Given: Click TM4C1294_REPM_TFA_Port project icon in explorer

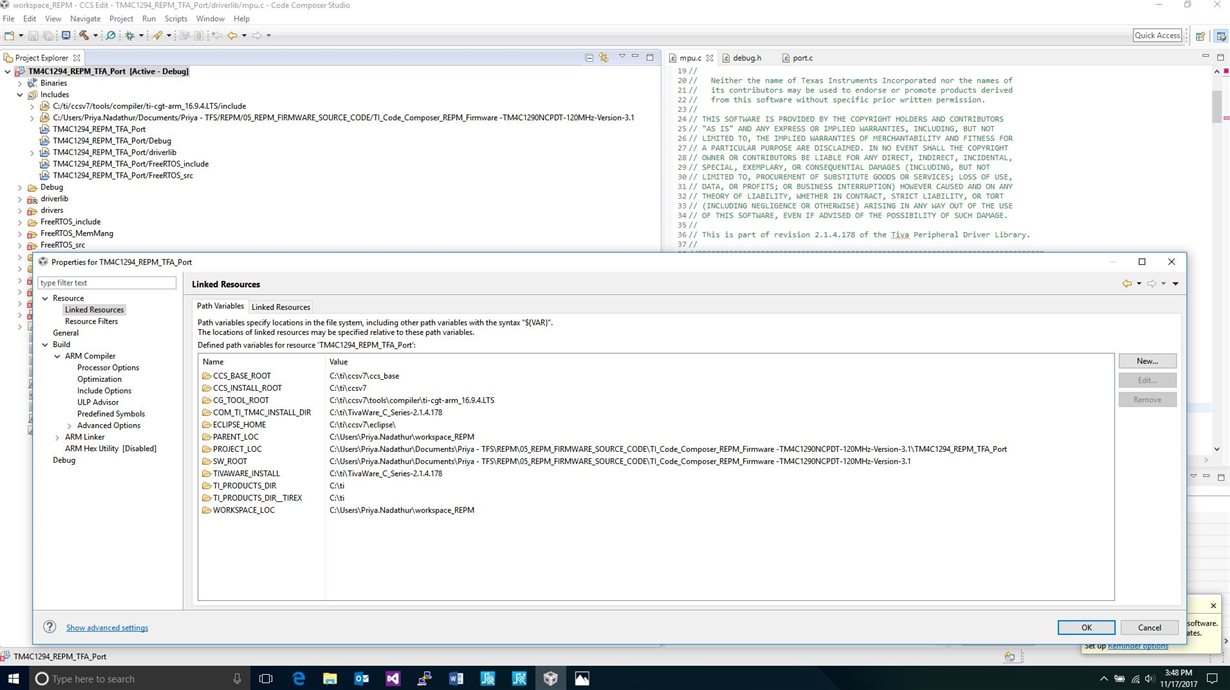Looking at the screenshot, I should pos(20,71).
